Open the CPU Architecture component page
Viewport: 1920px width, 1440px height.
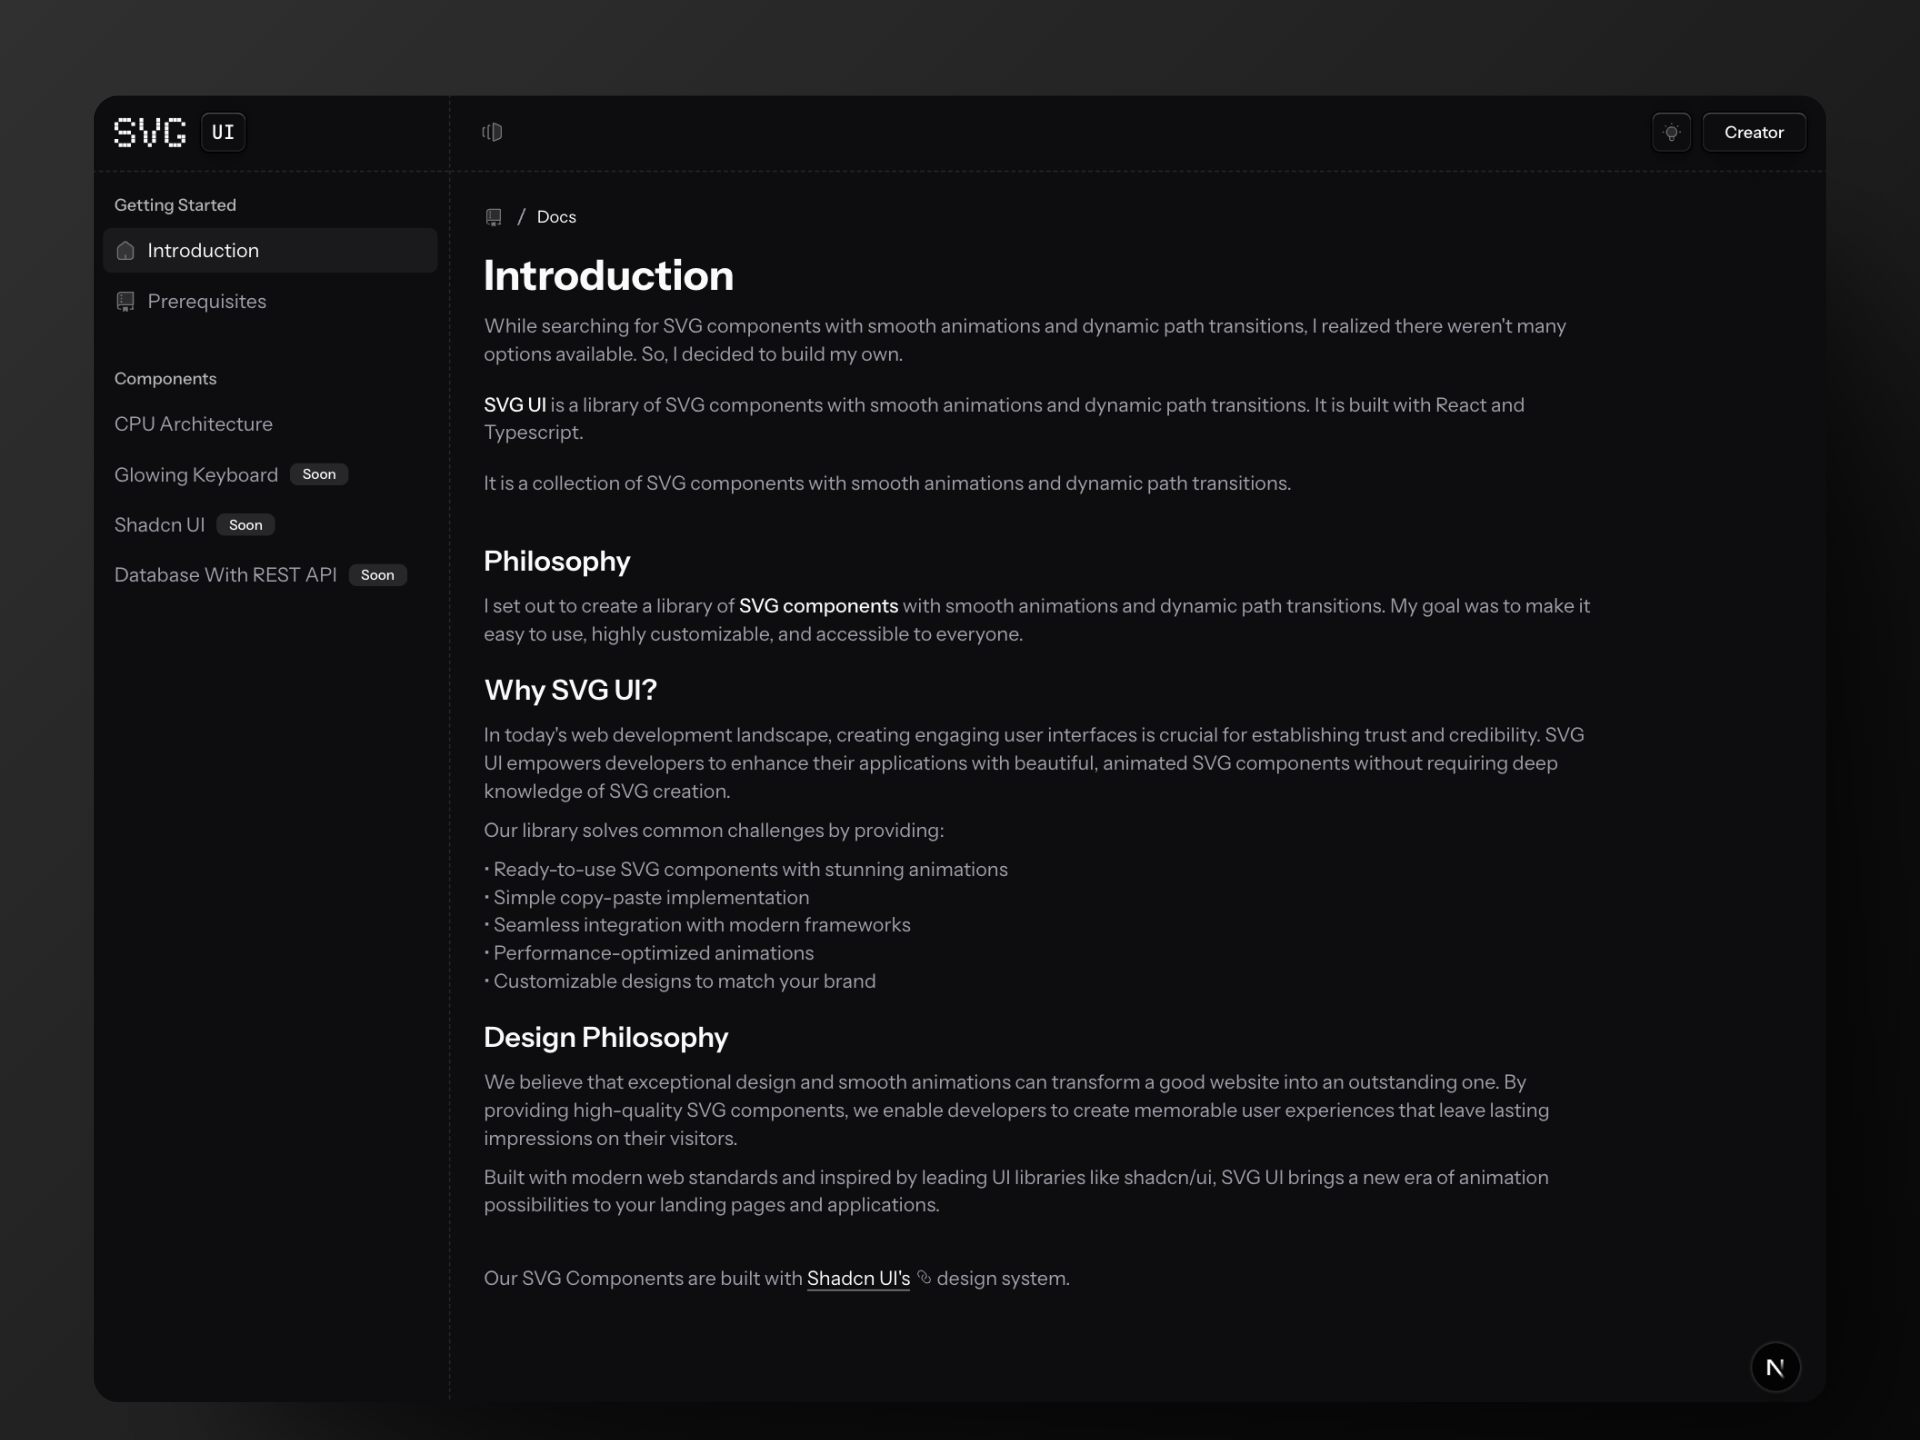193,424
